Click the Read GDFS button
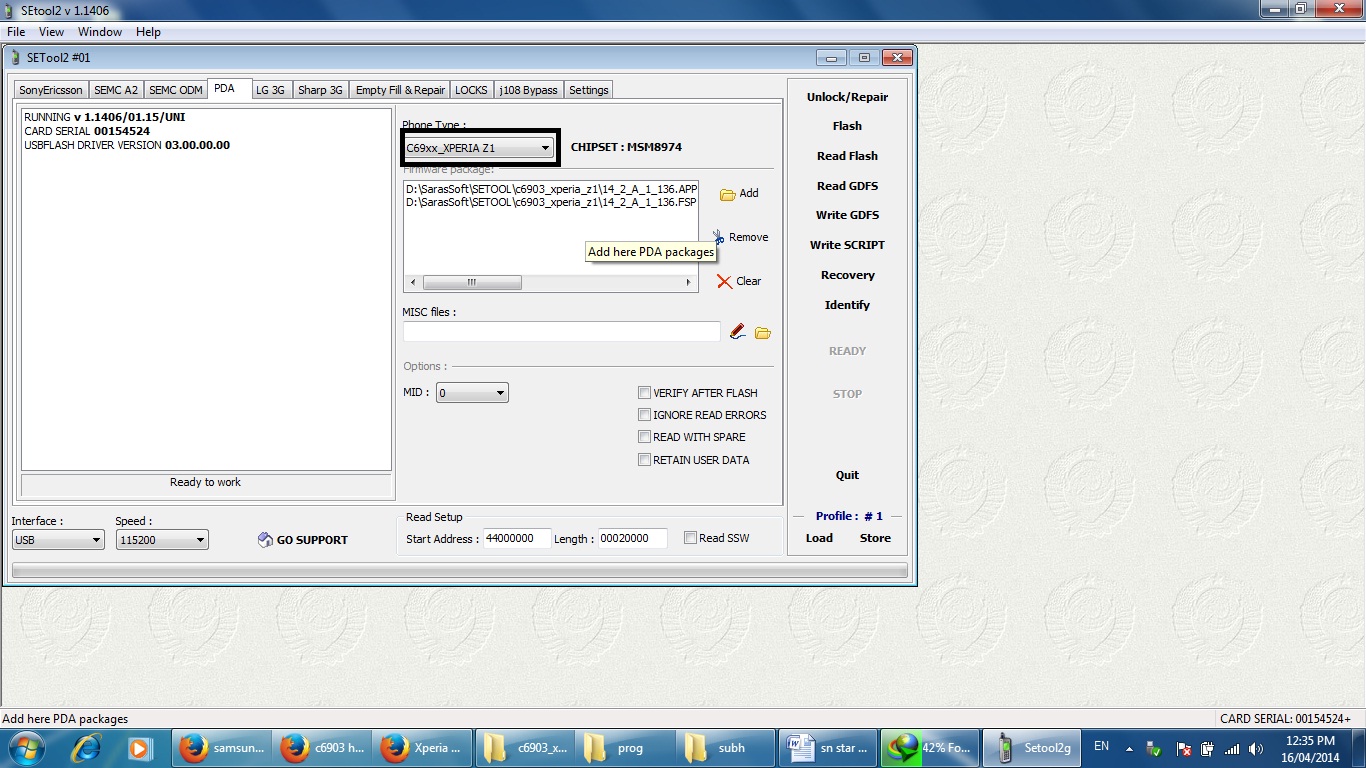The image size is (1366, 768). [x=847, y=186]
